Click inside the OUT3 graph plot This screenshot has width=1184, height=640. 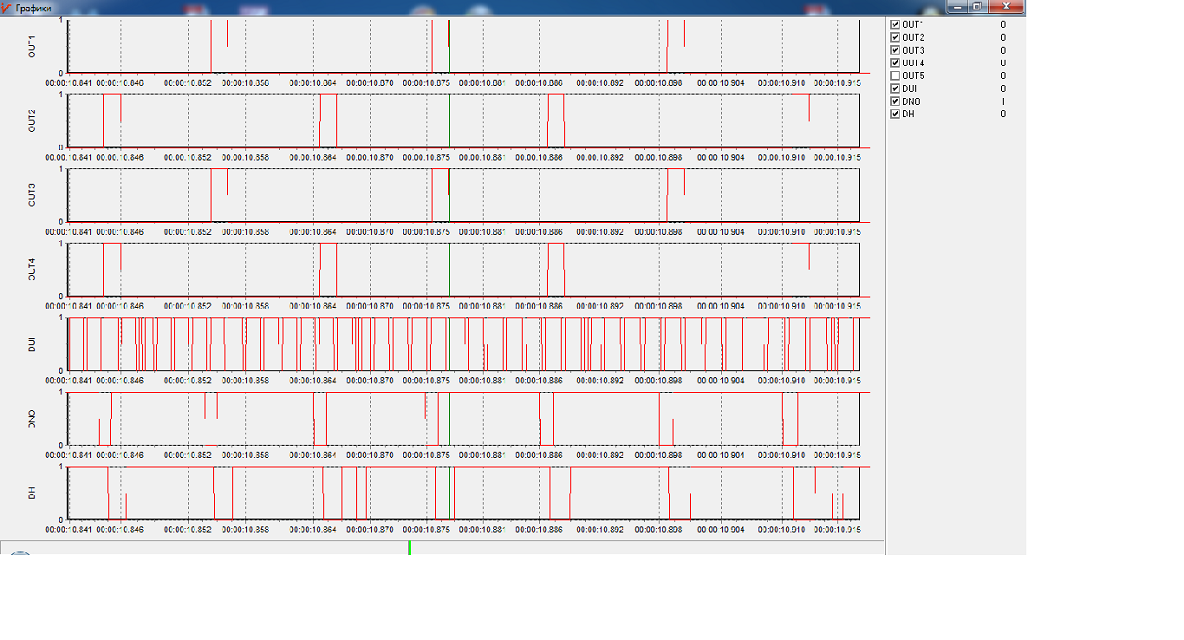click(x=464, y=195)
